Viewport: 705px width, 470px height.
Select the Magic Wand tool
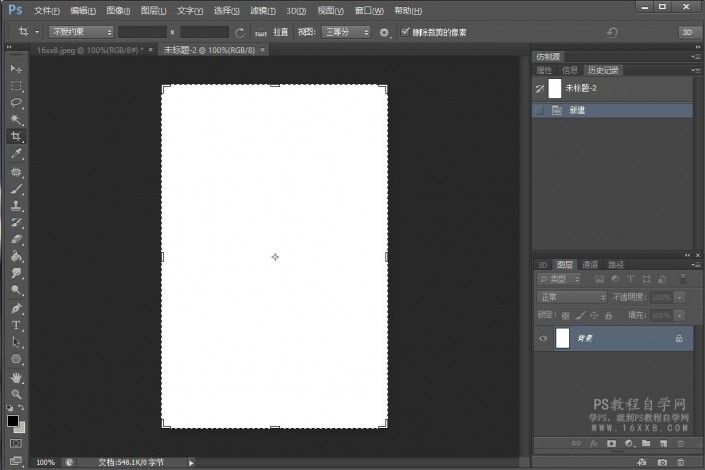[x=16, y=120]
